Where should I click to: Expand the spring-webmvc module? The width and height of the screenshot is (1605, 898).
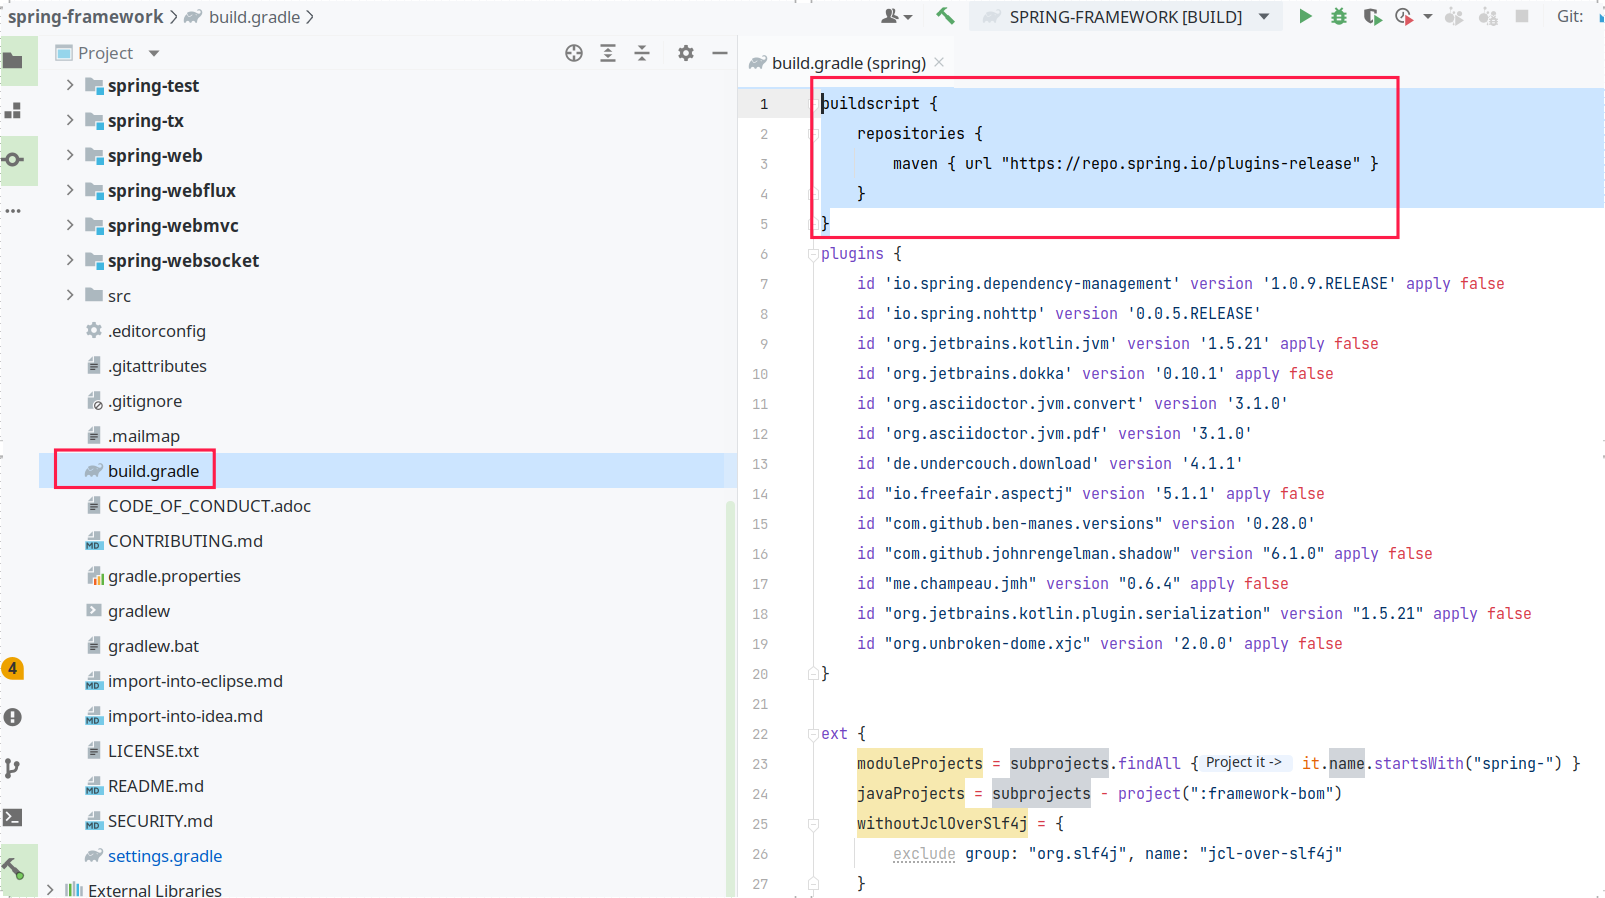(x=70, y=225)
